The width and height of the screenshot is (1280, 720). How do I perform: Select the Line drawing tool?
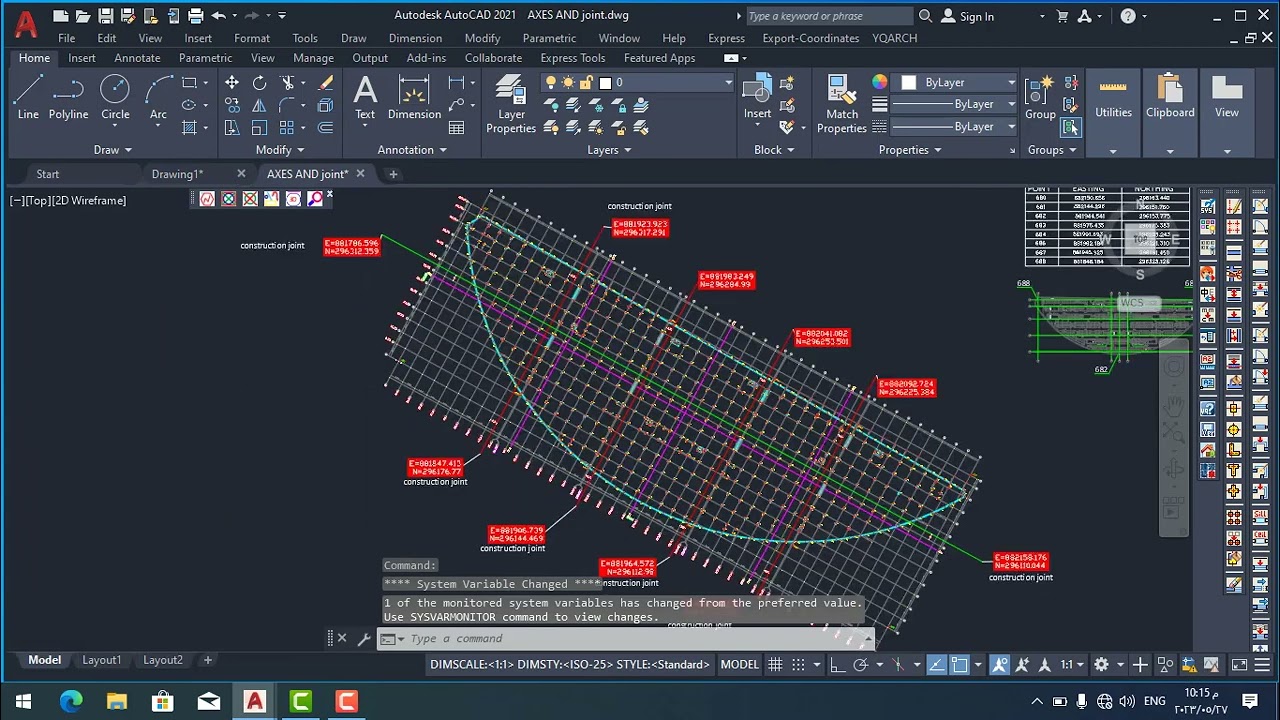pyautogui.click(x=28, y=98)
